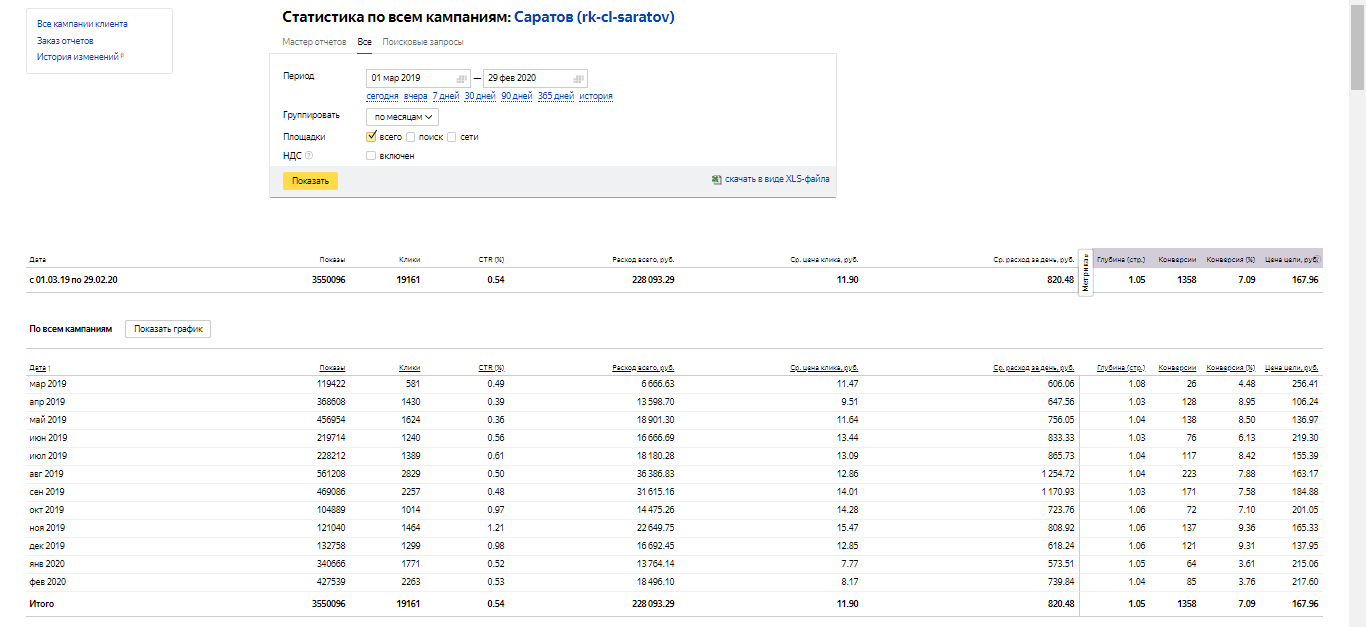The image size is (1366, 627).
Task: Sort monthly table by 'Глубина (стр.)'
Action: (x=1121, y=368)
